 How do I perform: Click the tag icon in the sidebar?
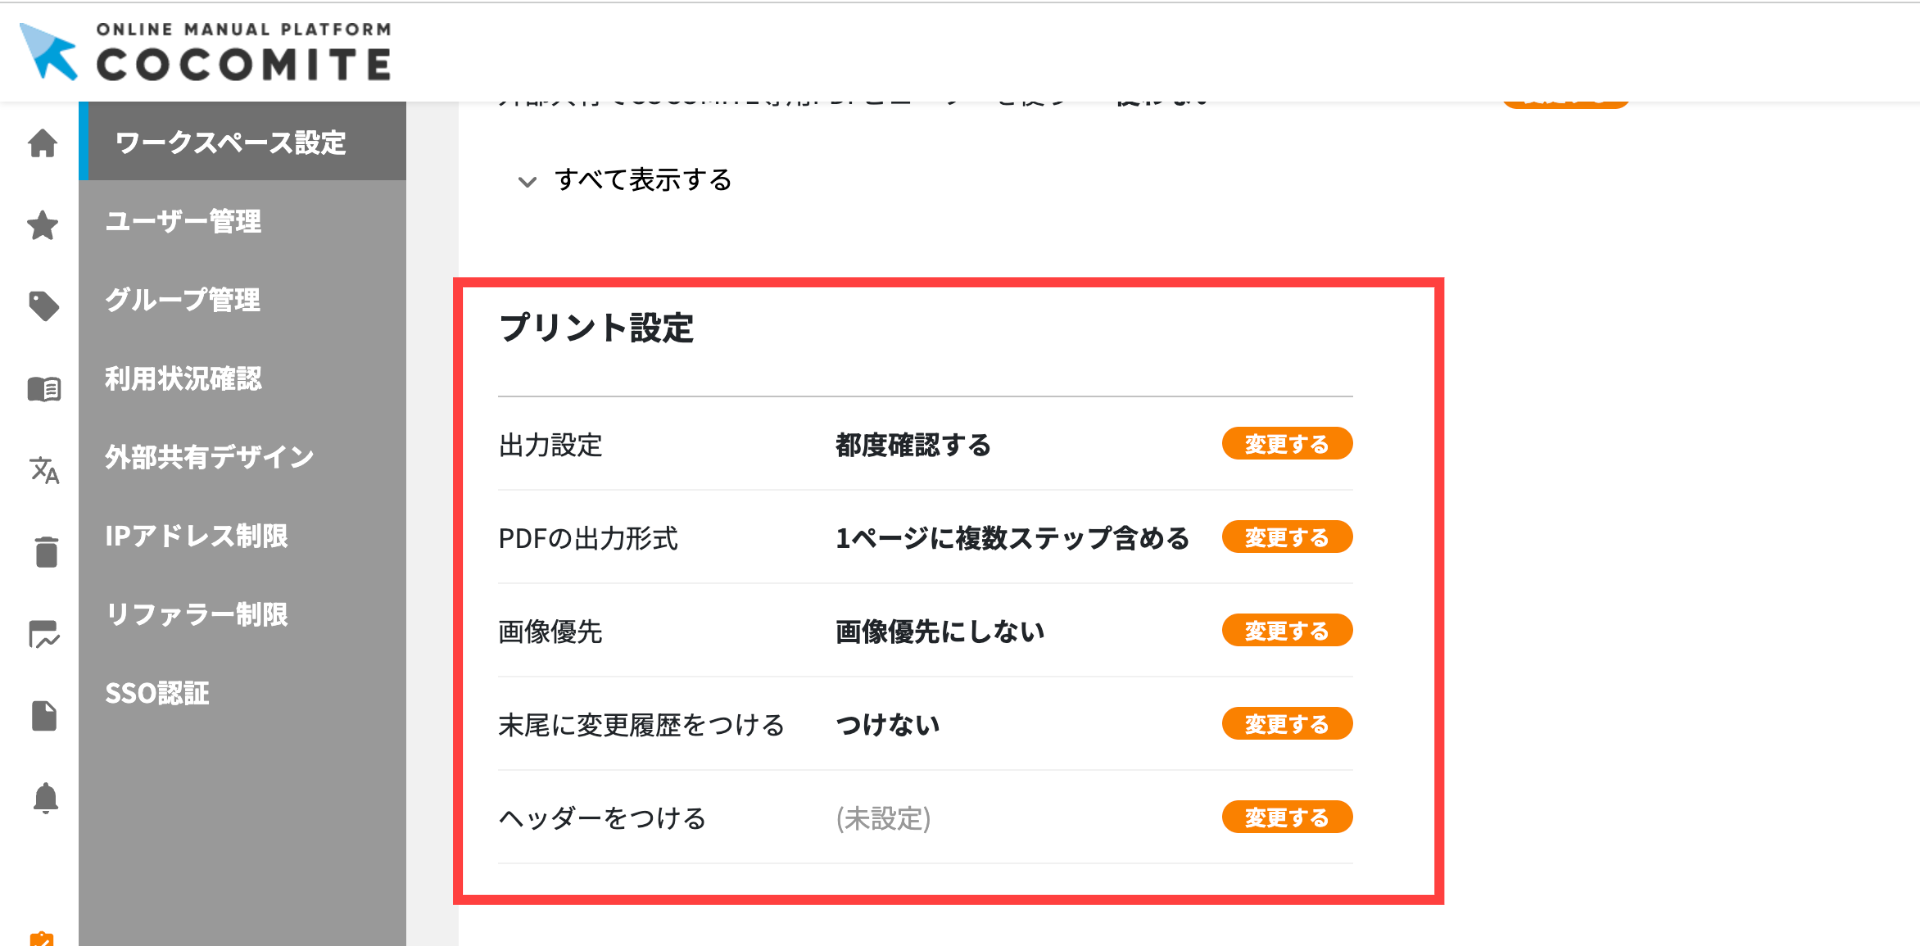(43, 306)
